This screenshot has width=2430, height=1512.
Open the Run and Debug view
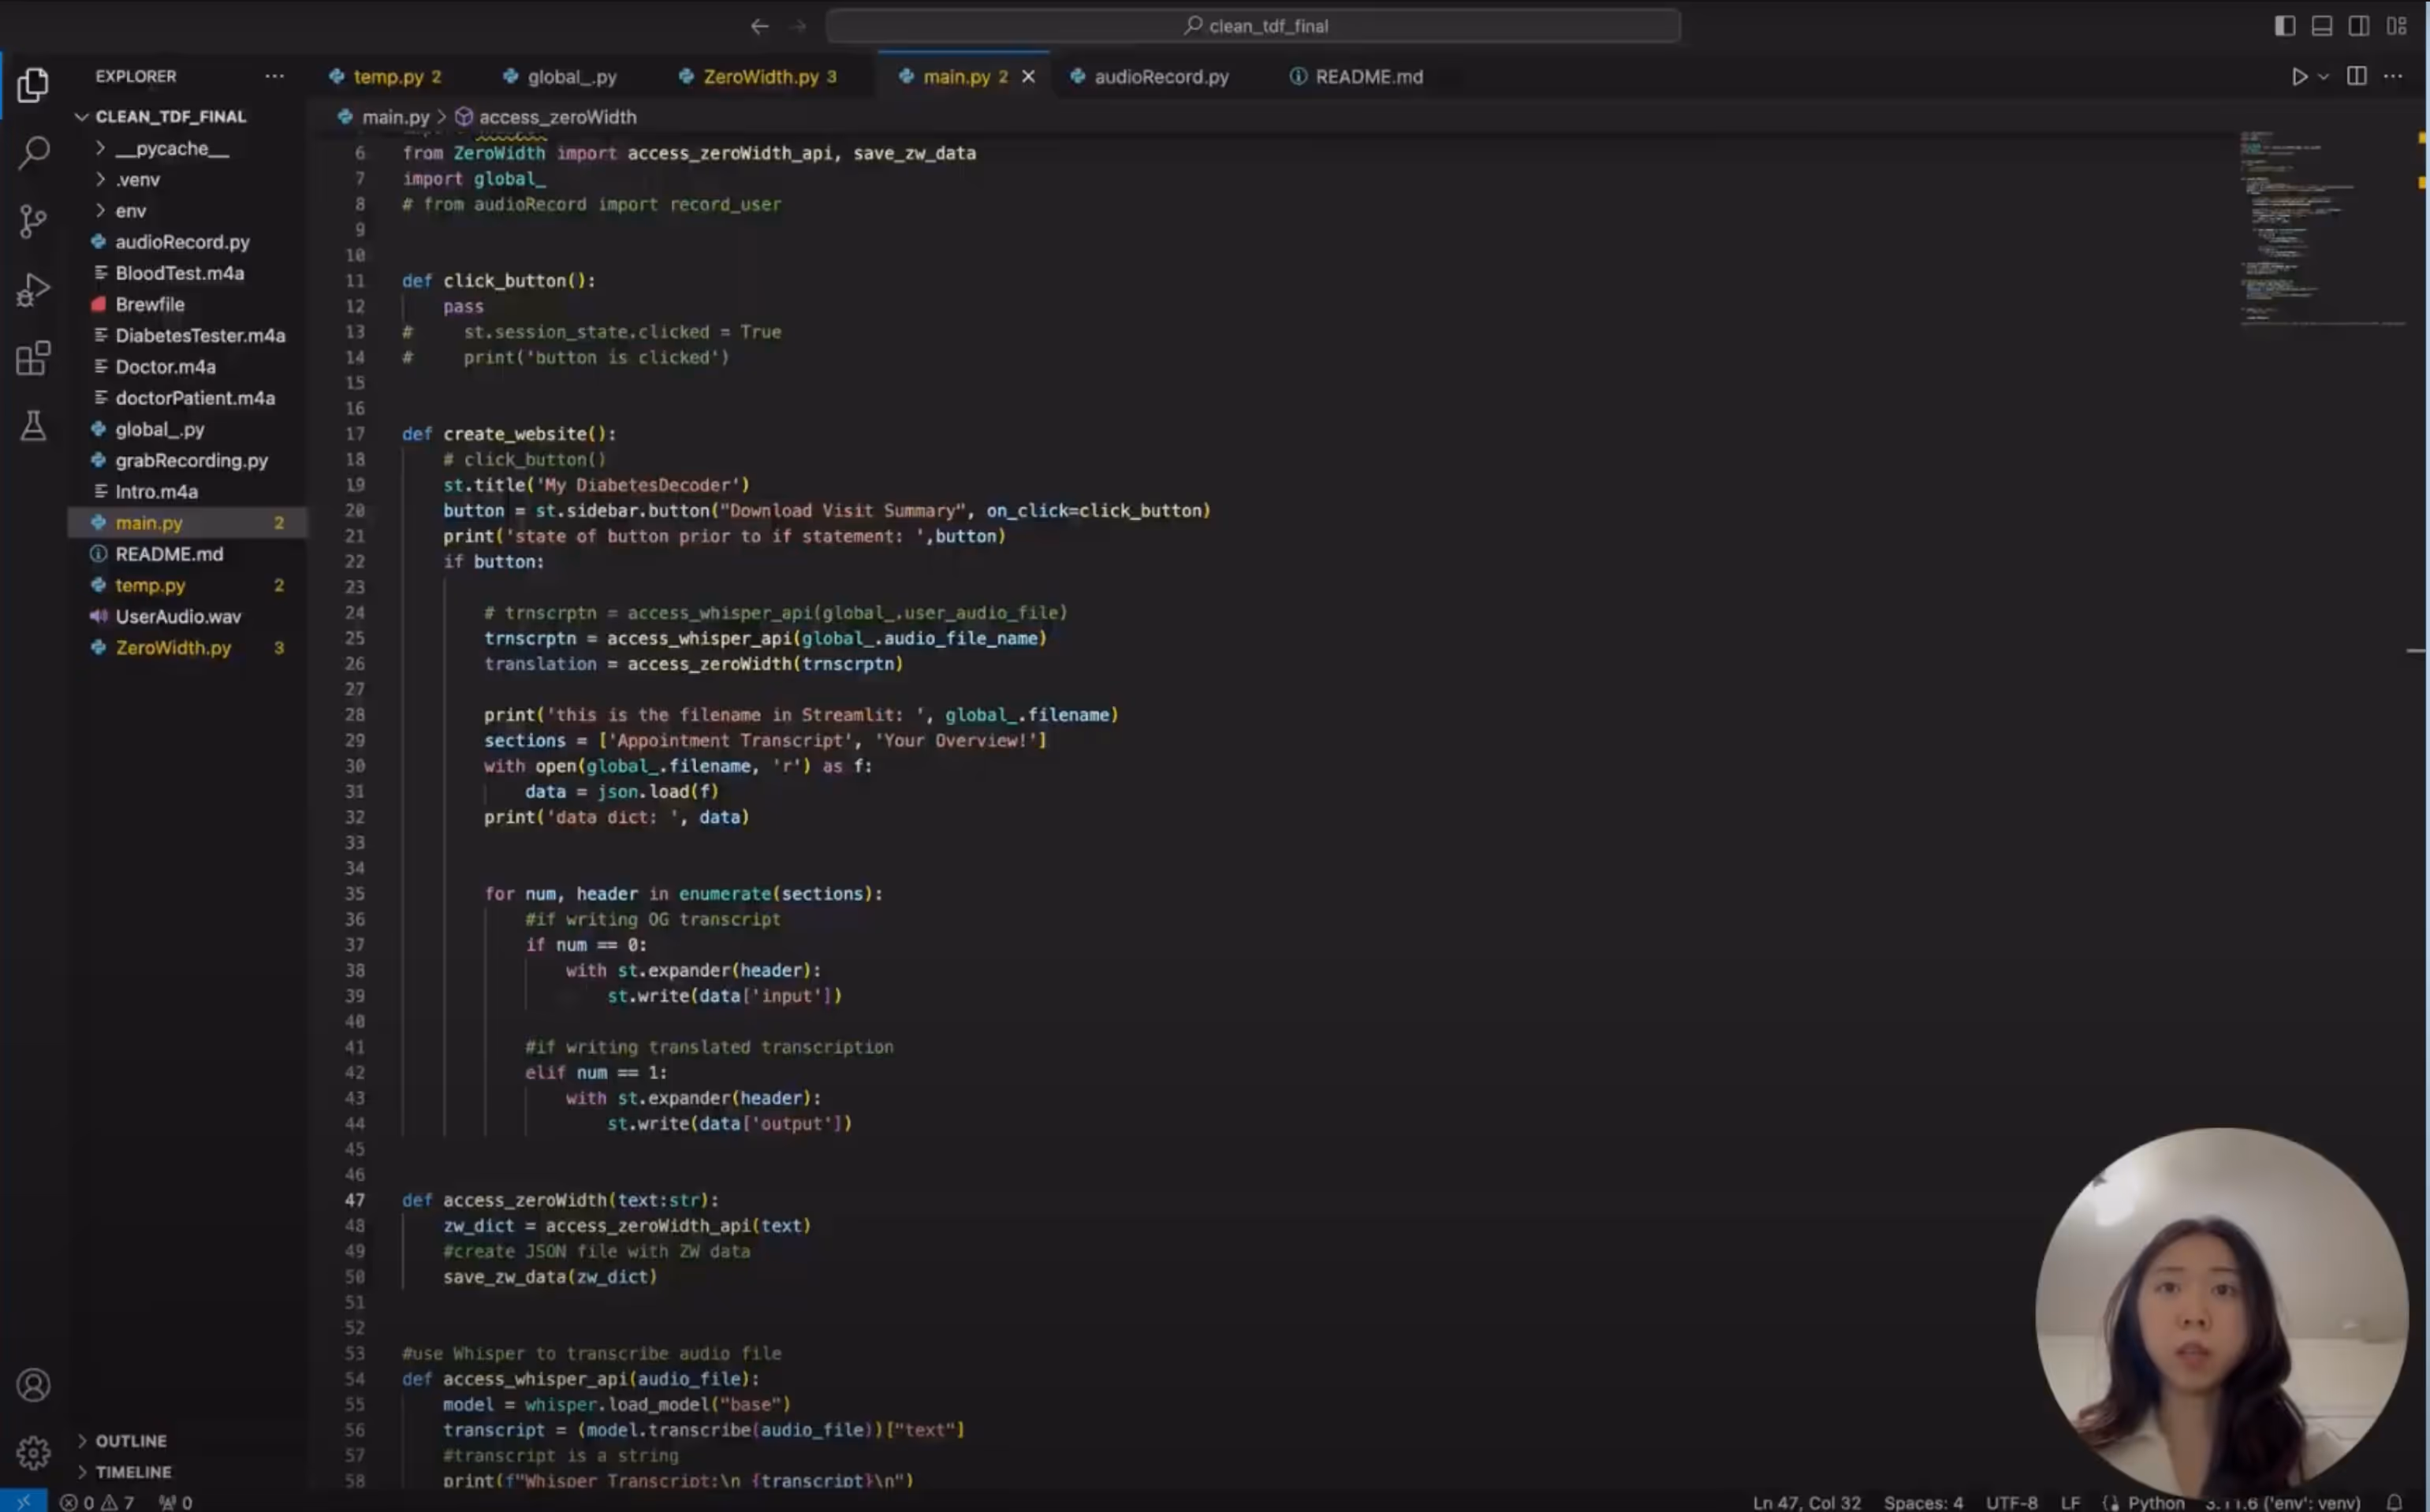coord(33,290)
